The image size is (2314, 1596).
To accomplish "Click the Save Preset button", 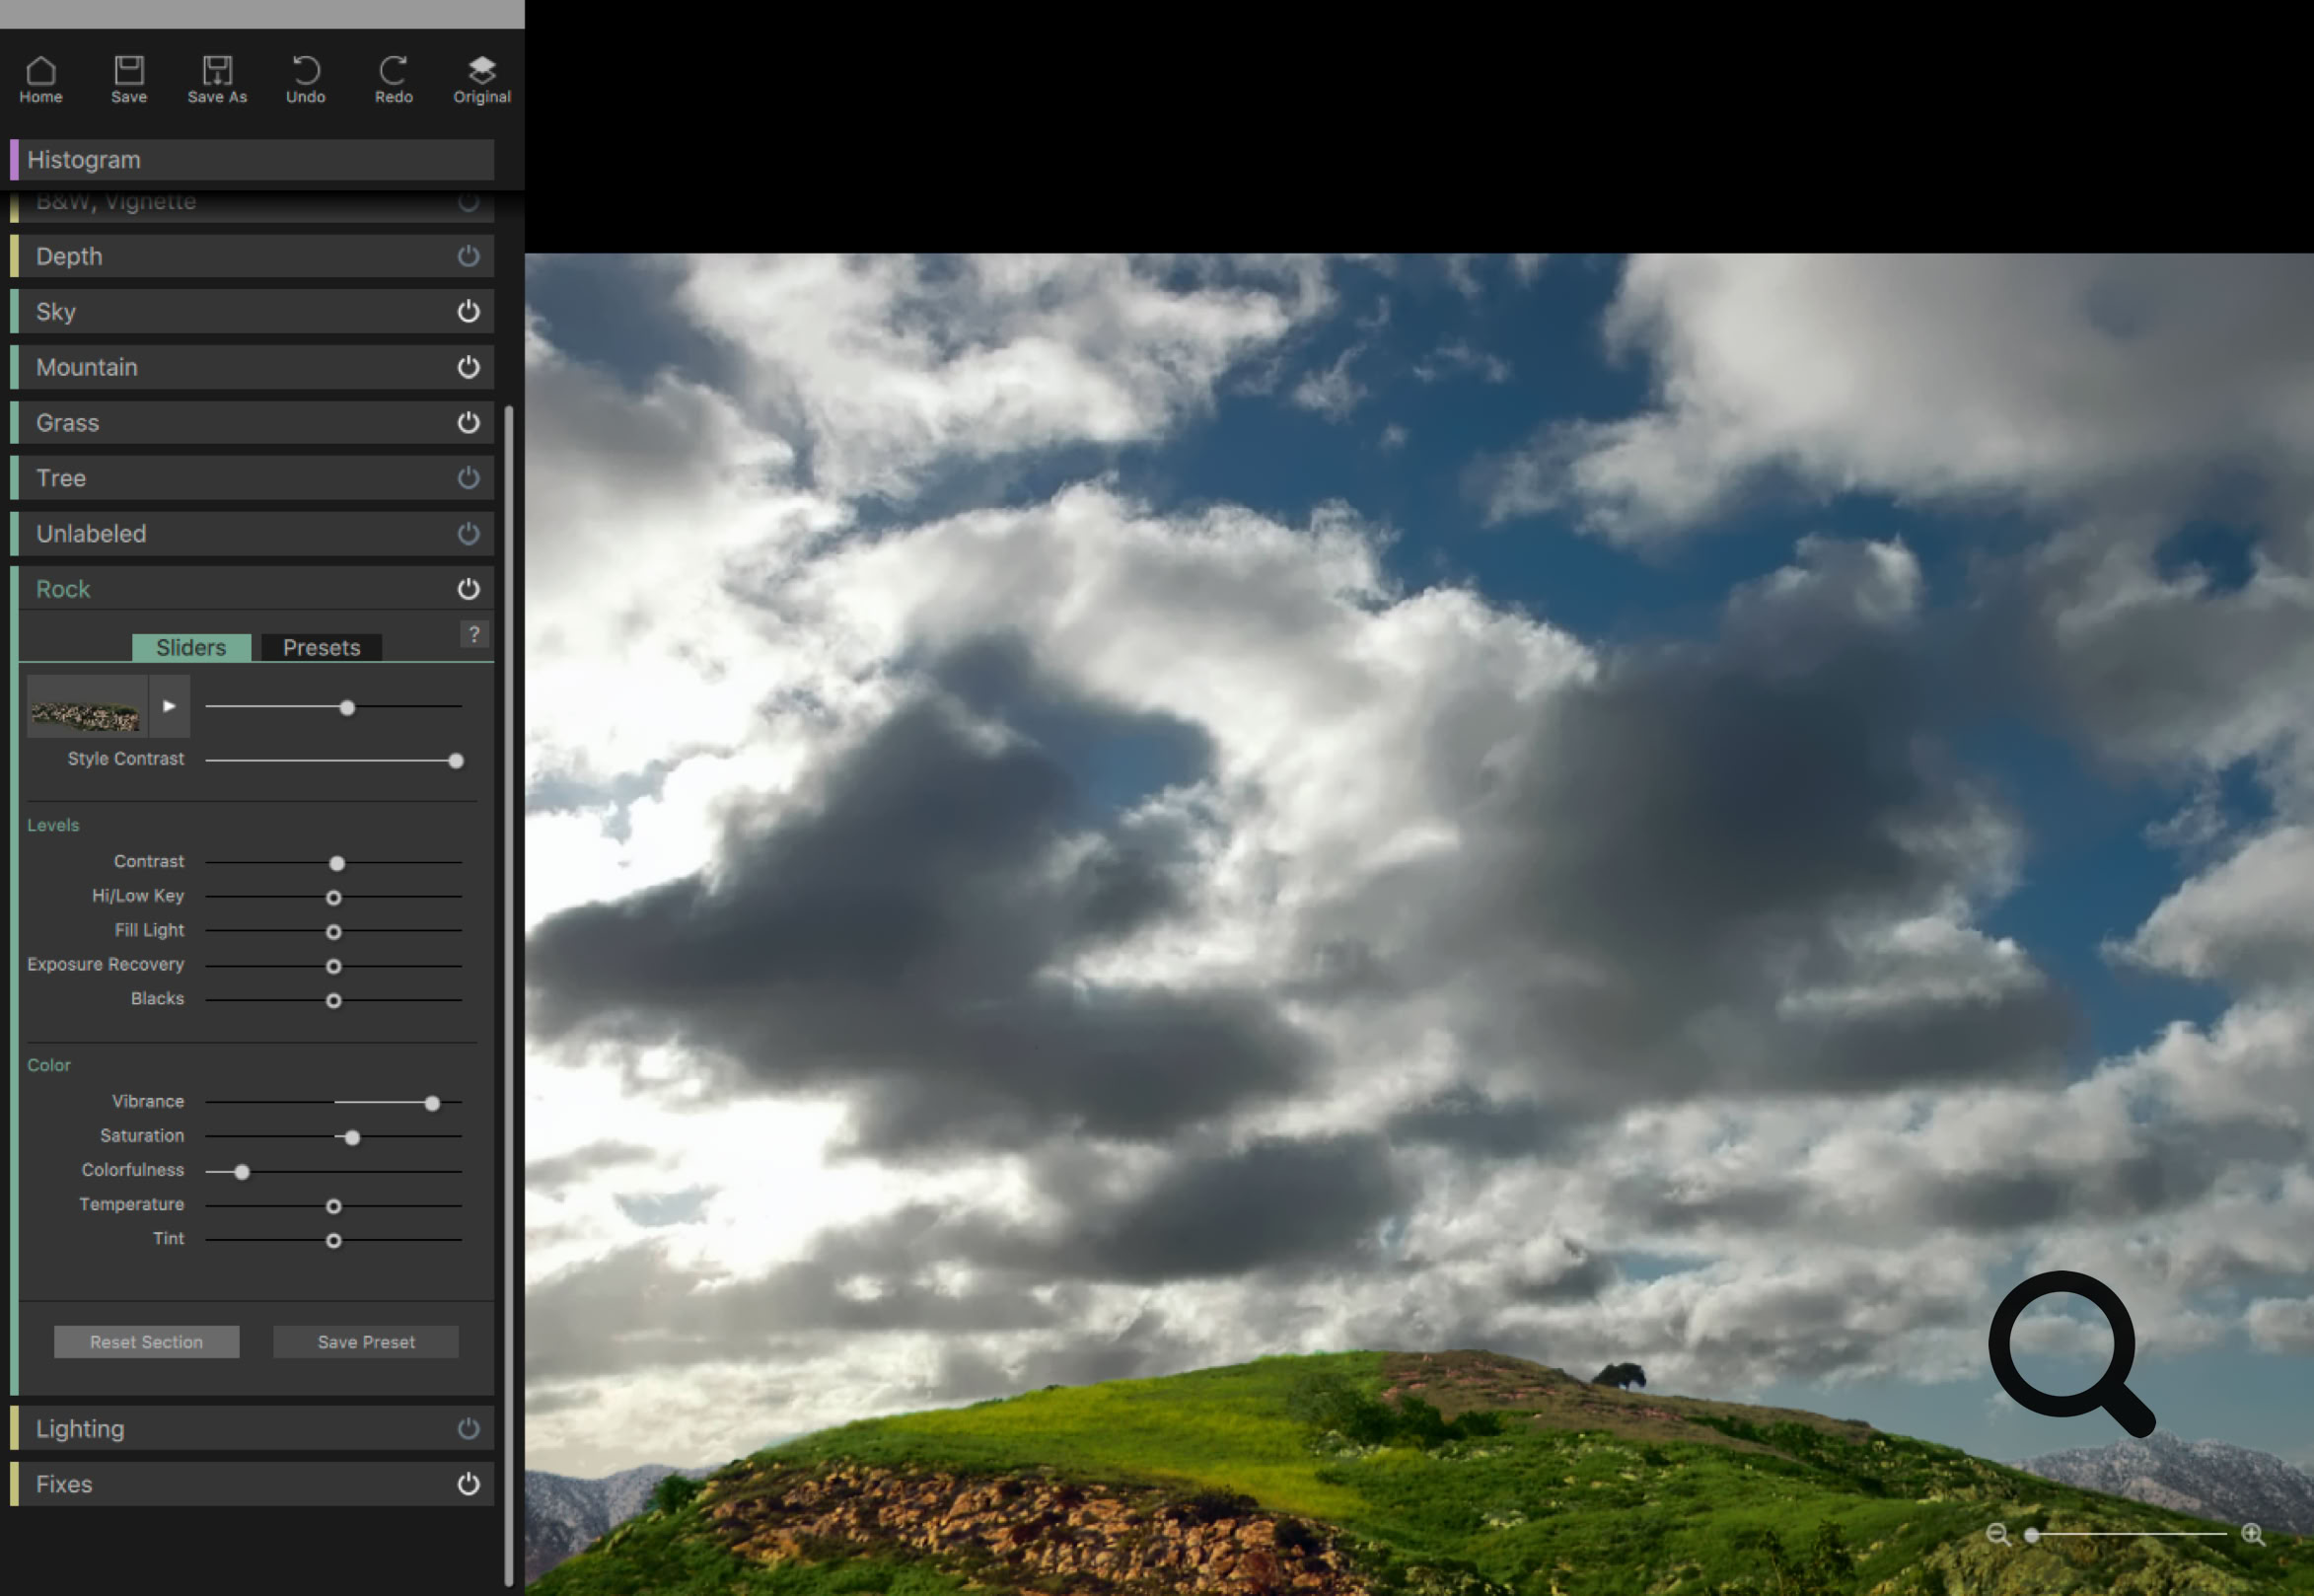I will click(x=365, y=1341).
